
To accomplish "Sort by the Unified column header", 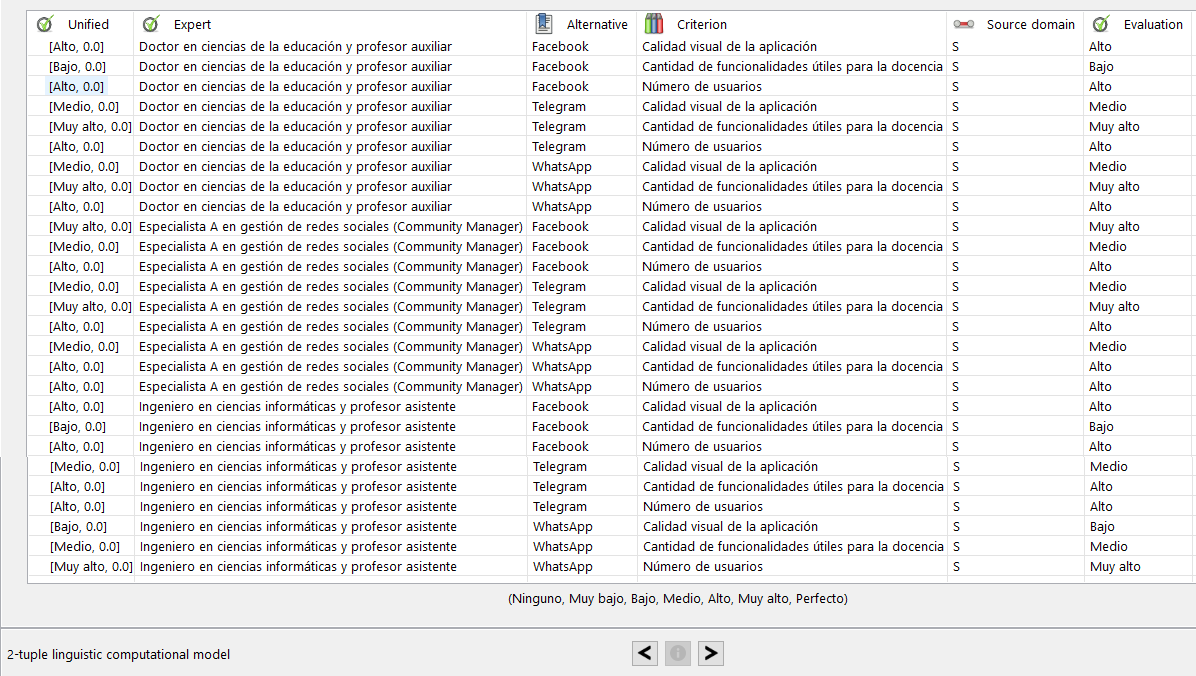I will point(88,24).
